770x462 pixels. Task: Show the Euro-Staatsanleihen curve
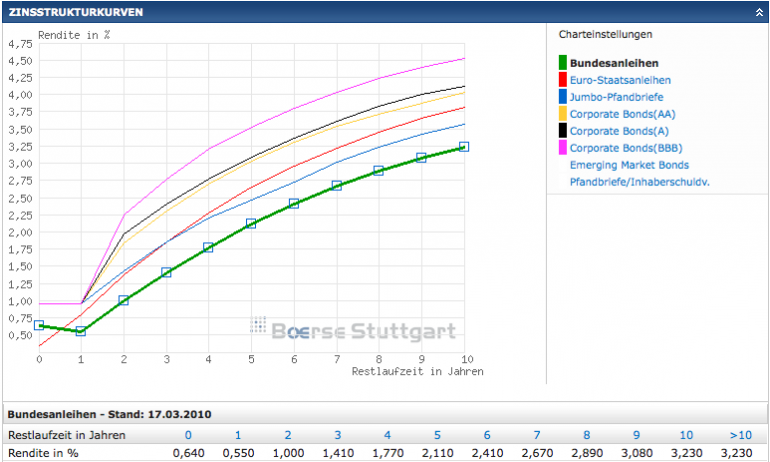[x=620, y=80]
